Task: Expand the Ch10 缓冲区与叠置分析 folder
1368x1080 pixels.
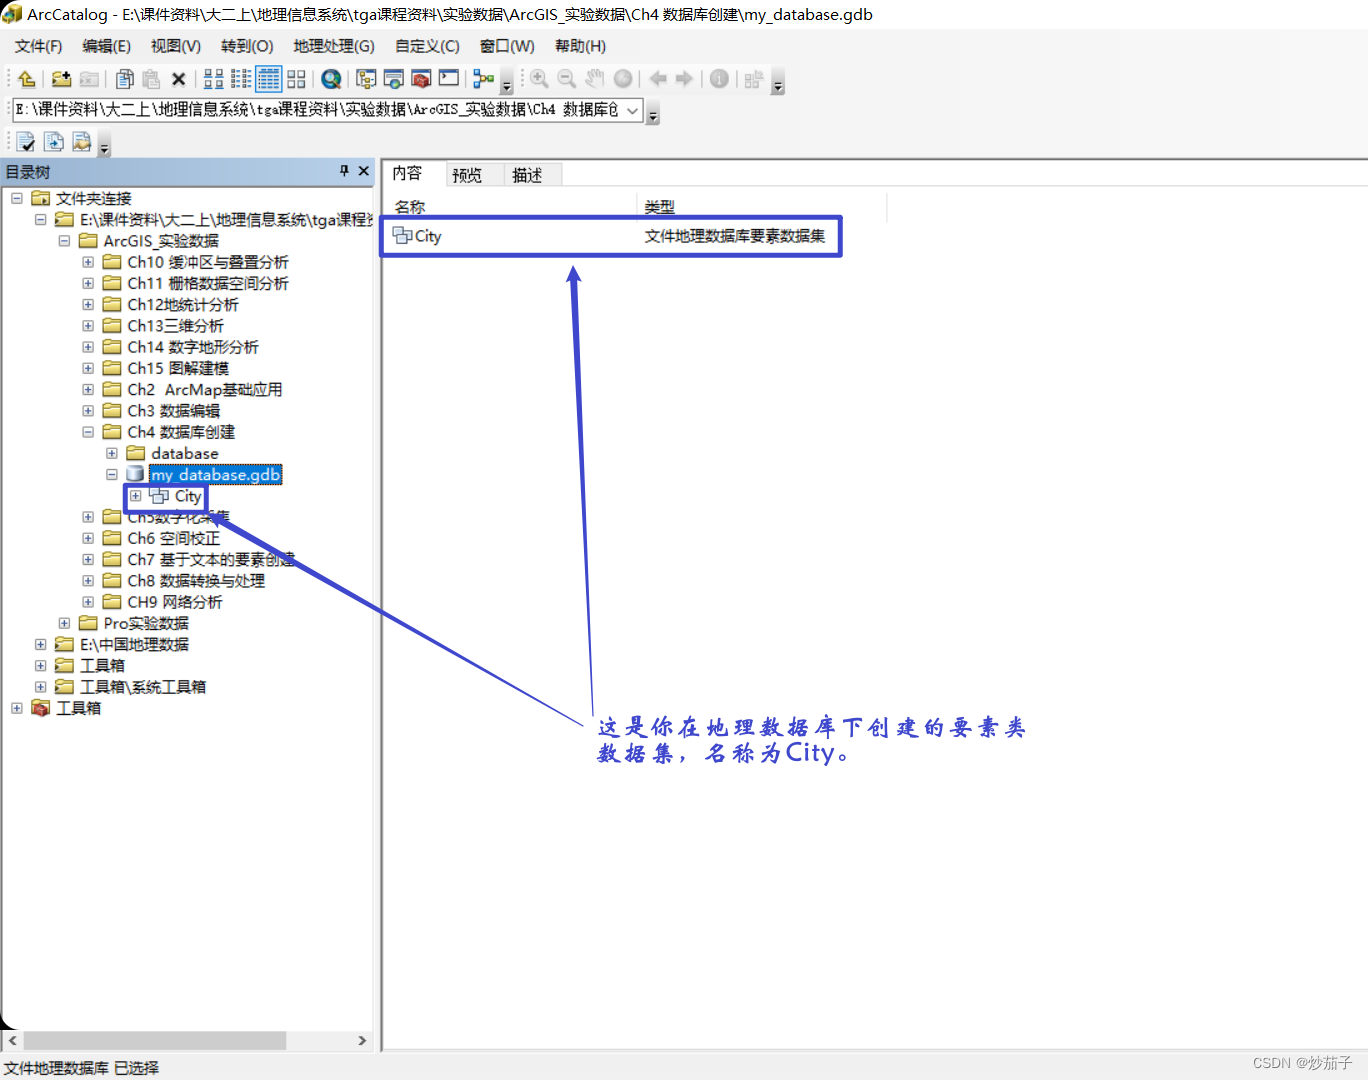Action: point(88,262)
